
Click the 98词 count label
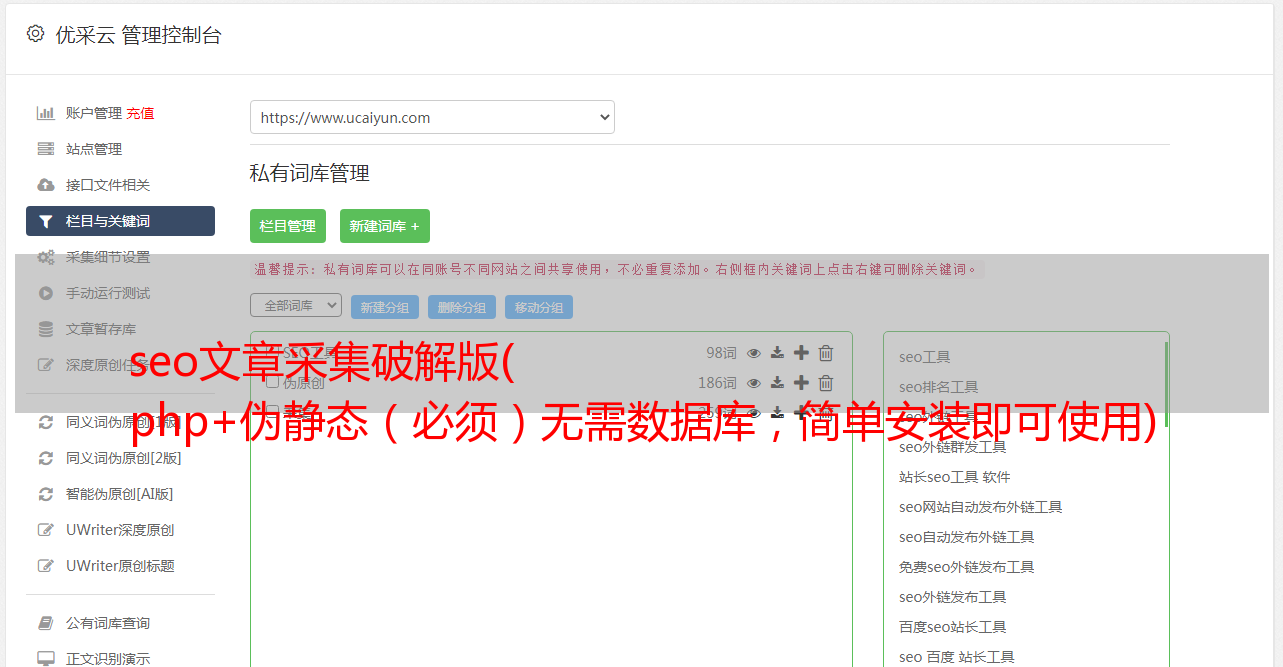tap(721, 353)
